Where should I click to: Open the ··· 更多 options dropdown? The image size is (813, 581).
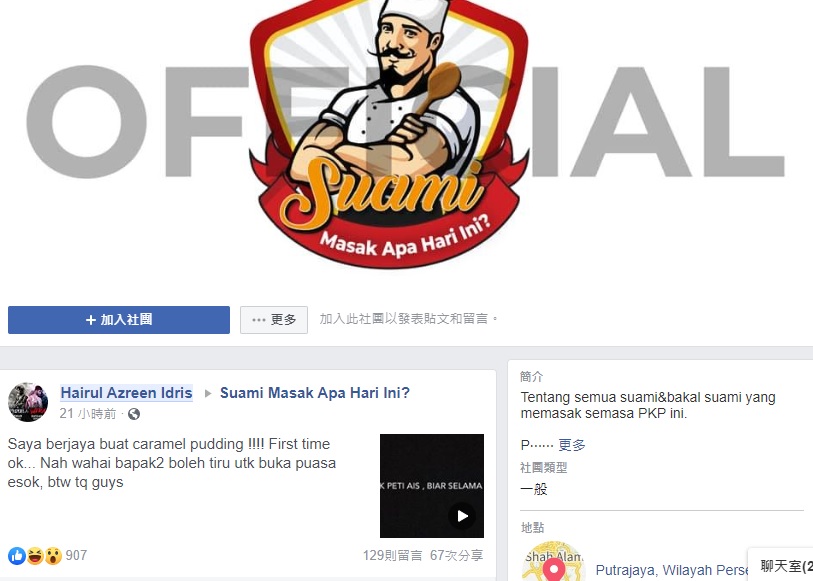click(x=274, y=320)
